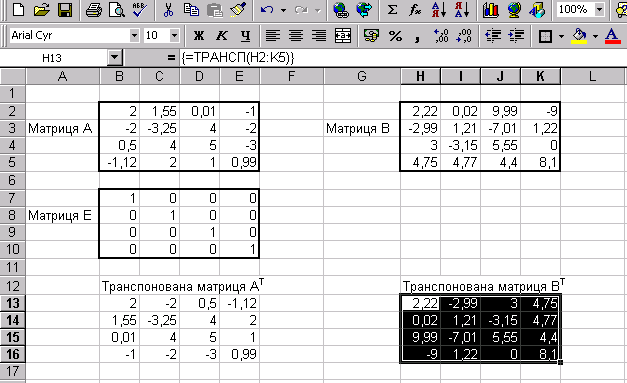Expand the redo history dropdown arrow
Viewport: 627px width, 383px height.
(x=318, y=10)
